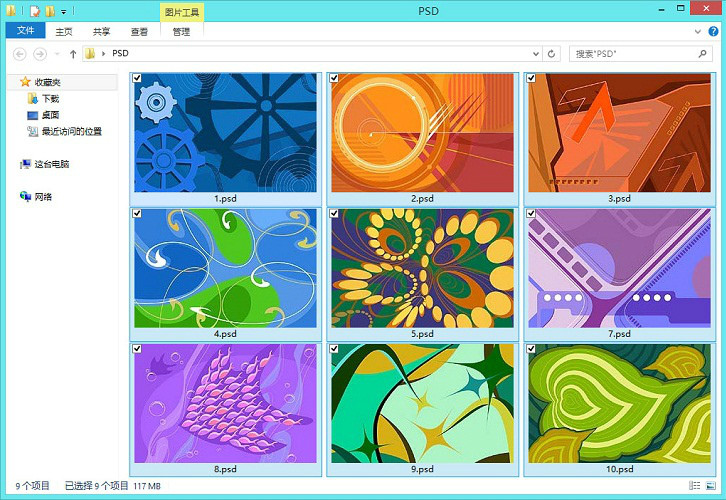
Task: Click the 搜索"PSD" search field
Action: pyautogui.click(x=635, y=54)
